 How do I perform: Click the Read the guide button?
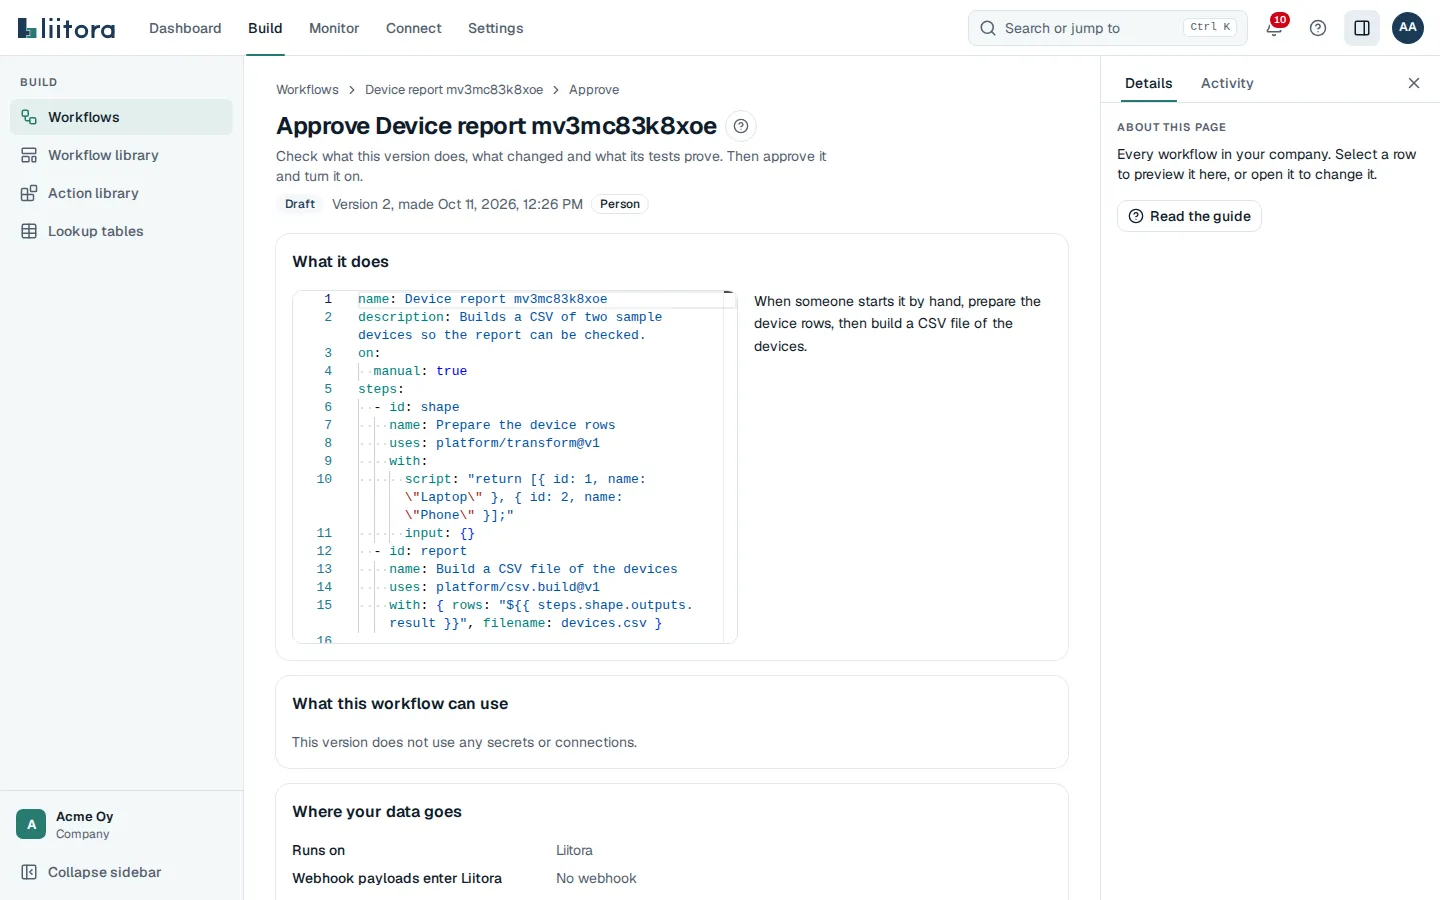coord(1189,216)
